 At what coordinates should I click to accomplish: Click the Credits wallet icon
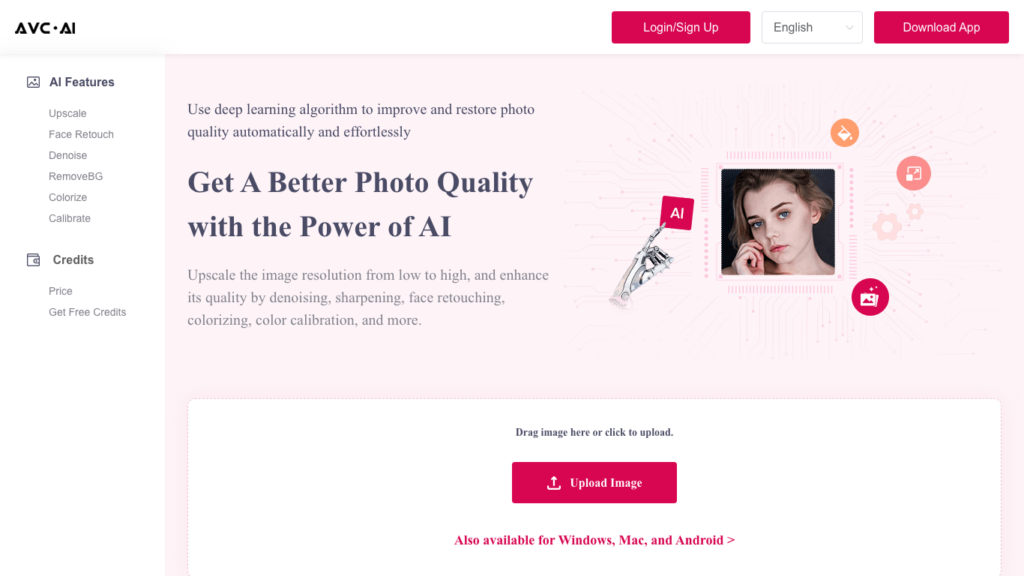pyautogui.click(x=33, y=260)
